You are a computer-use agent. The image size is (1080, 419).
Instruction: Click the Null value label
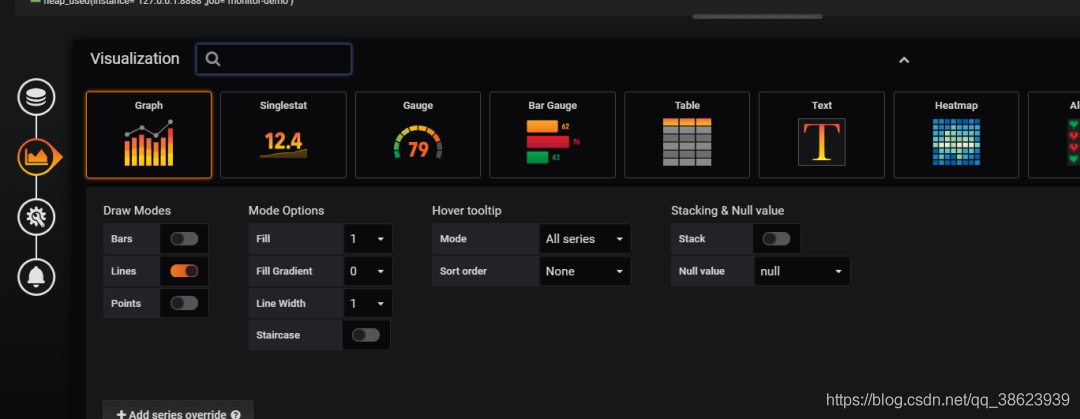pos(701,271)
